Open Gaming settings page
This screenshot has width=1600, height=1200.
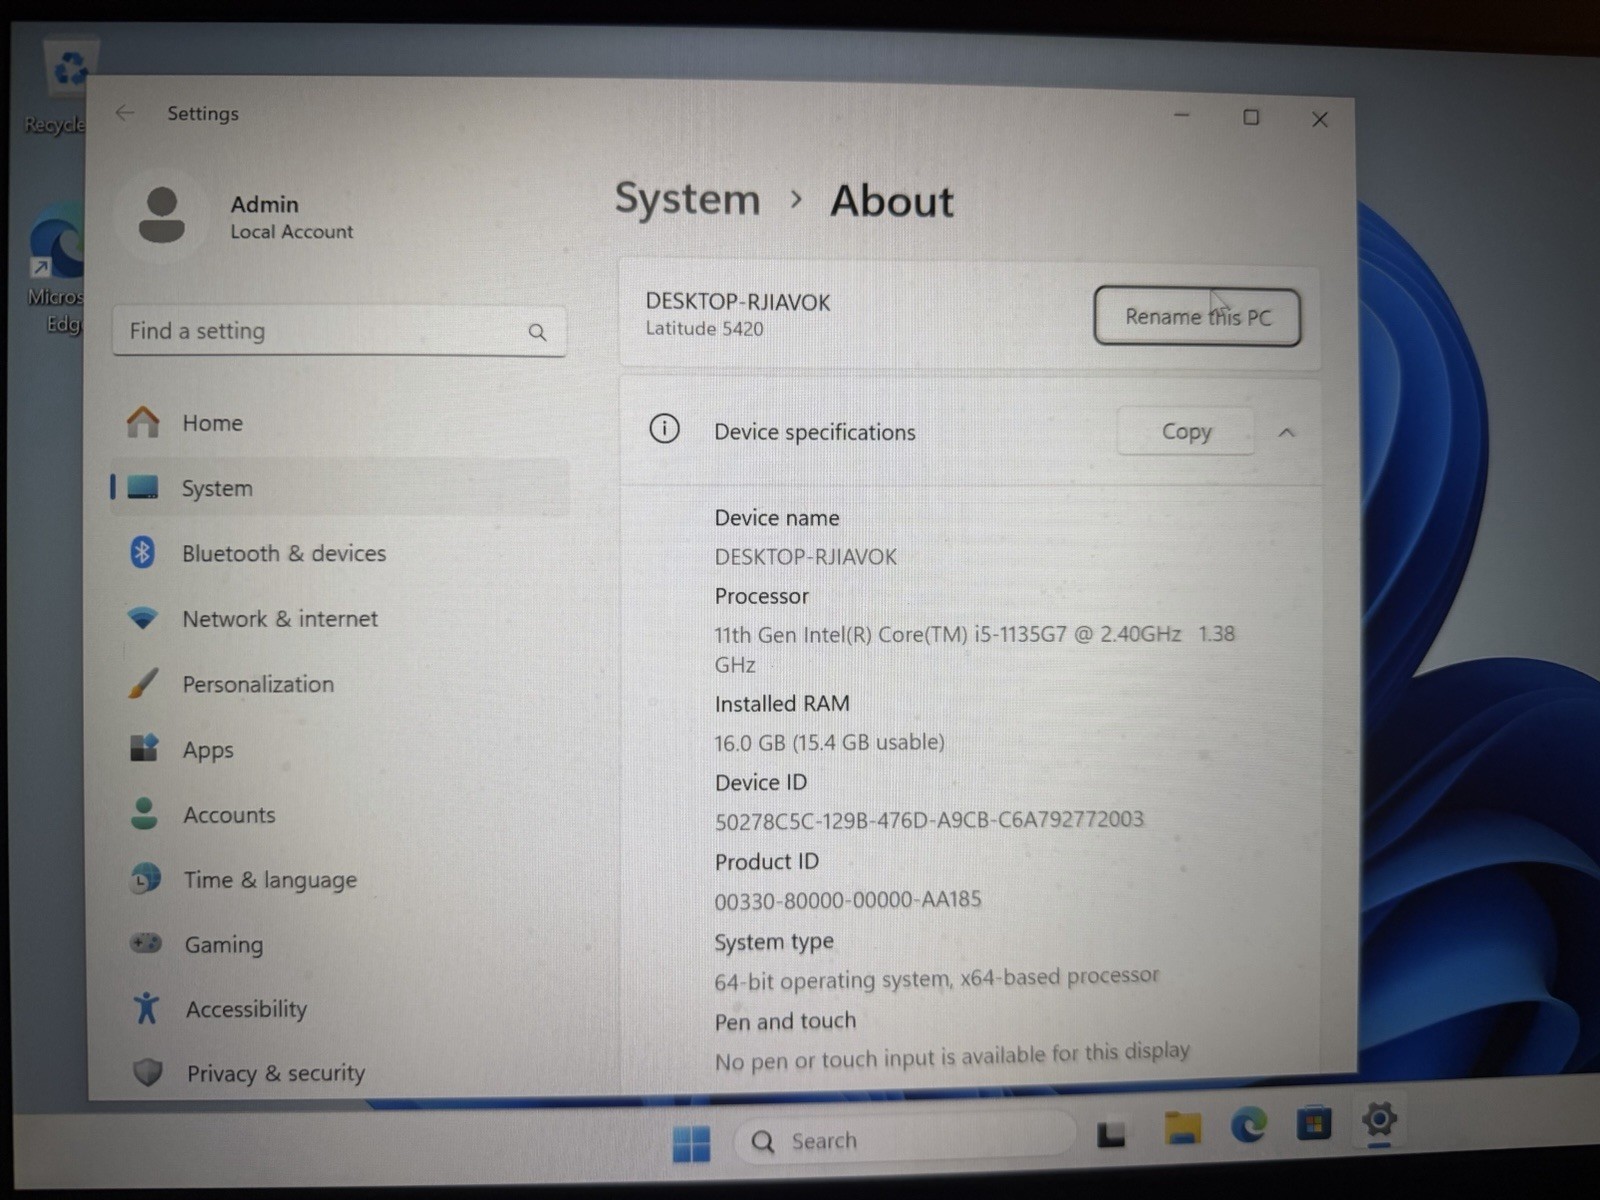point(340,944)
